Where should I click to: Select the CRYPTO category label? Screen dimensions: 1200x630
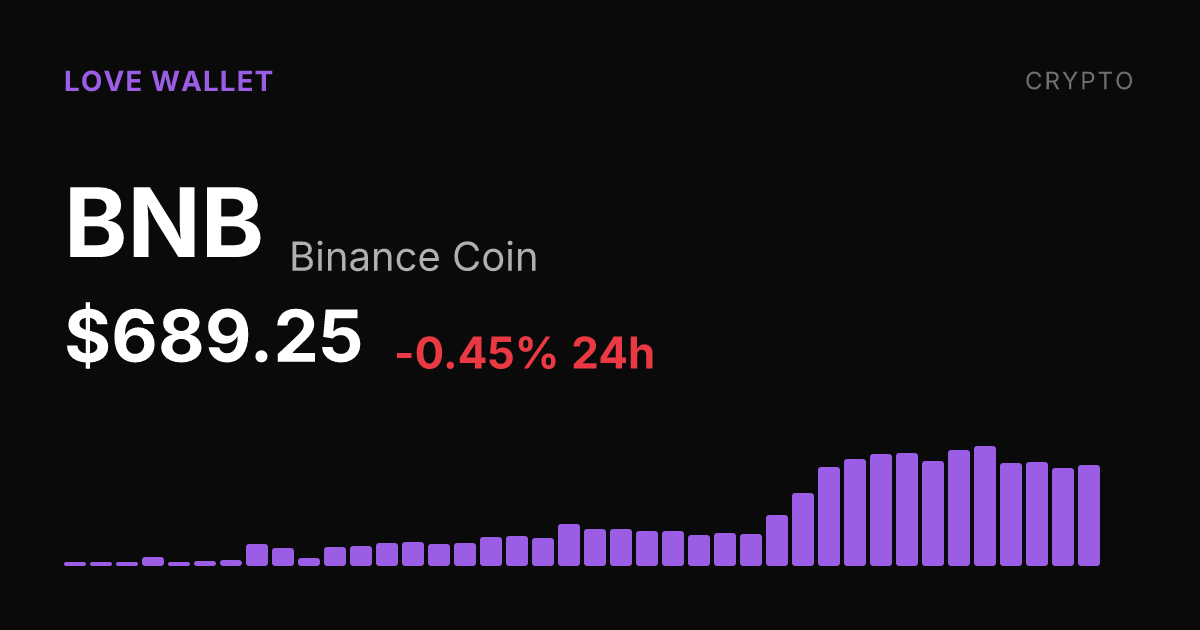[x=1080, y=82]
